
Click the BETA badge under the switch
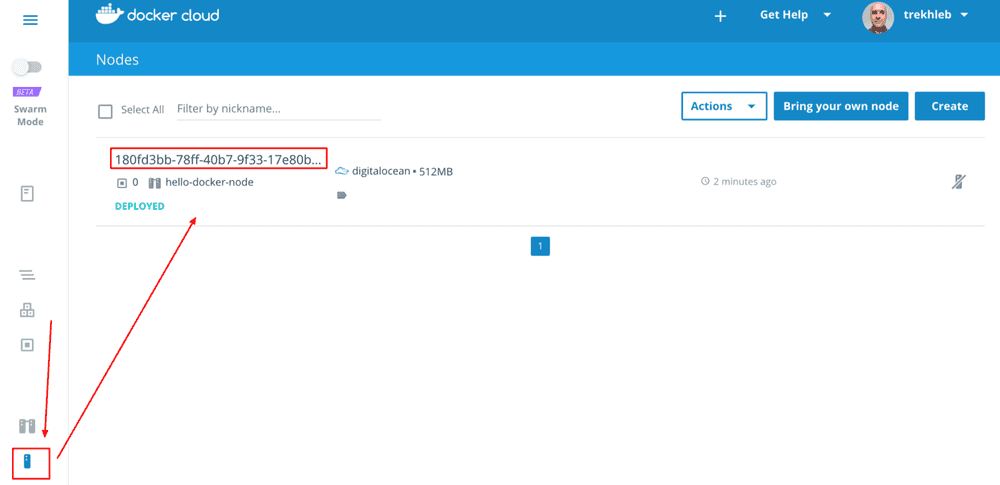click(x=27, y=92)
